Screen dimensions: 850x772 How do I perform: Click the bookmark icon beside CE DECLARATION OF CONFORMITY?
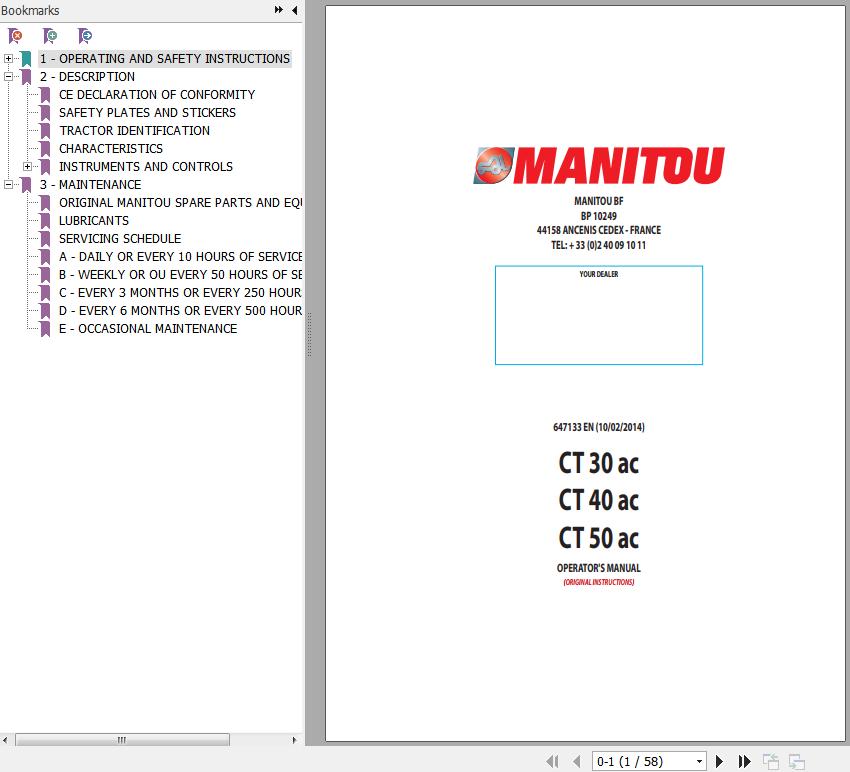point(46,95)
